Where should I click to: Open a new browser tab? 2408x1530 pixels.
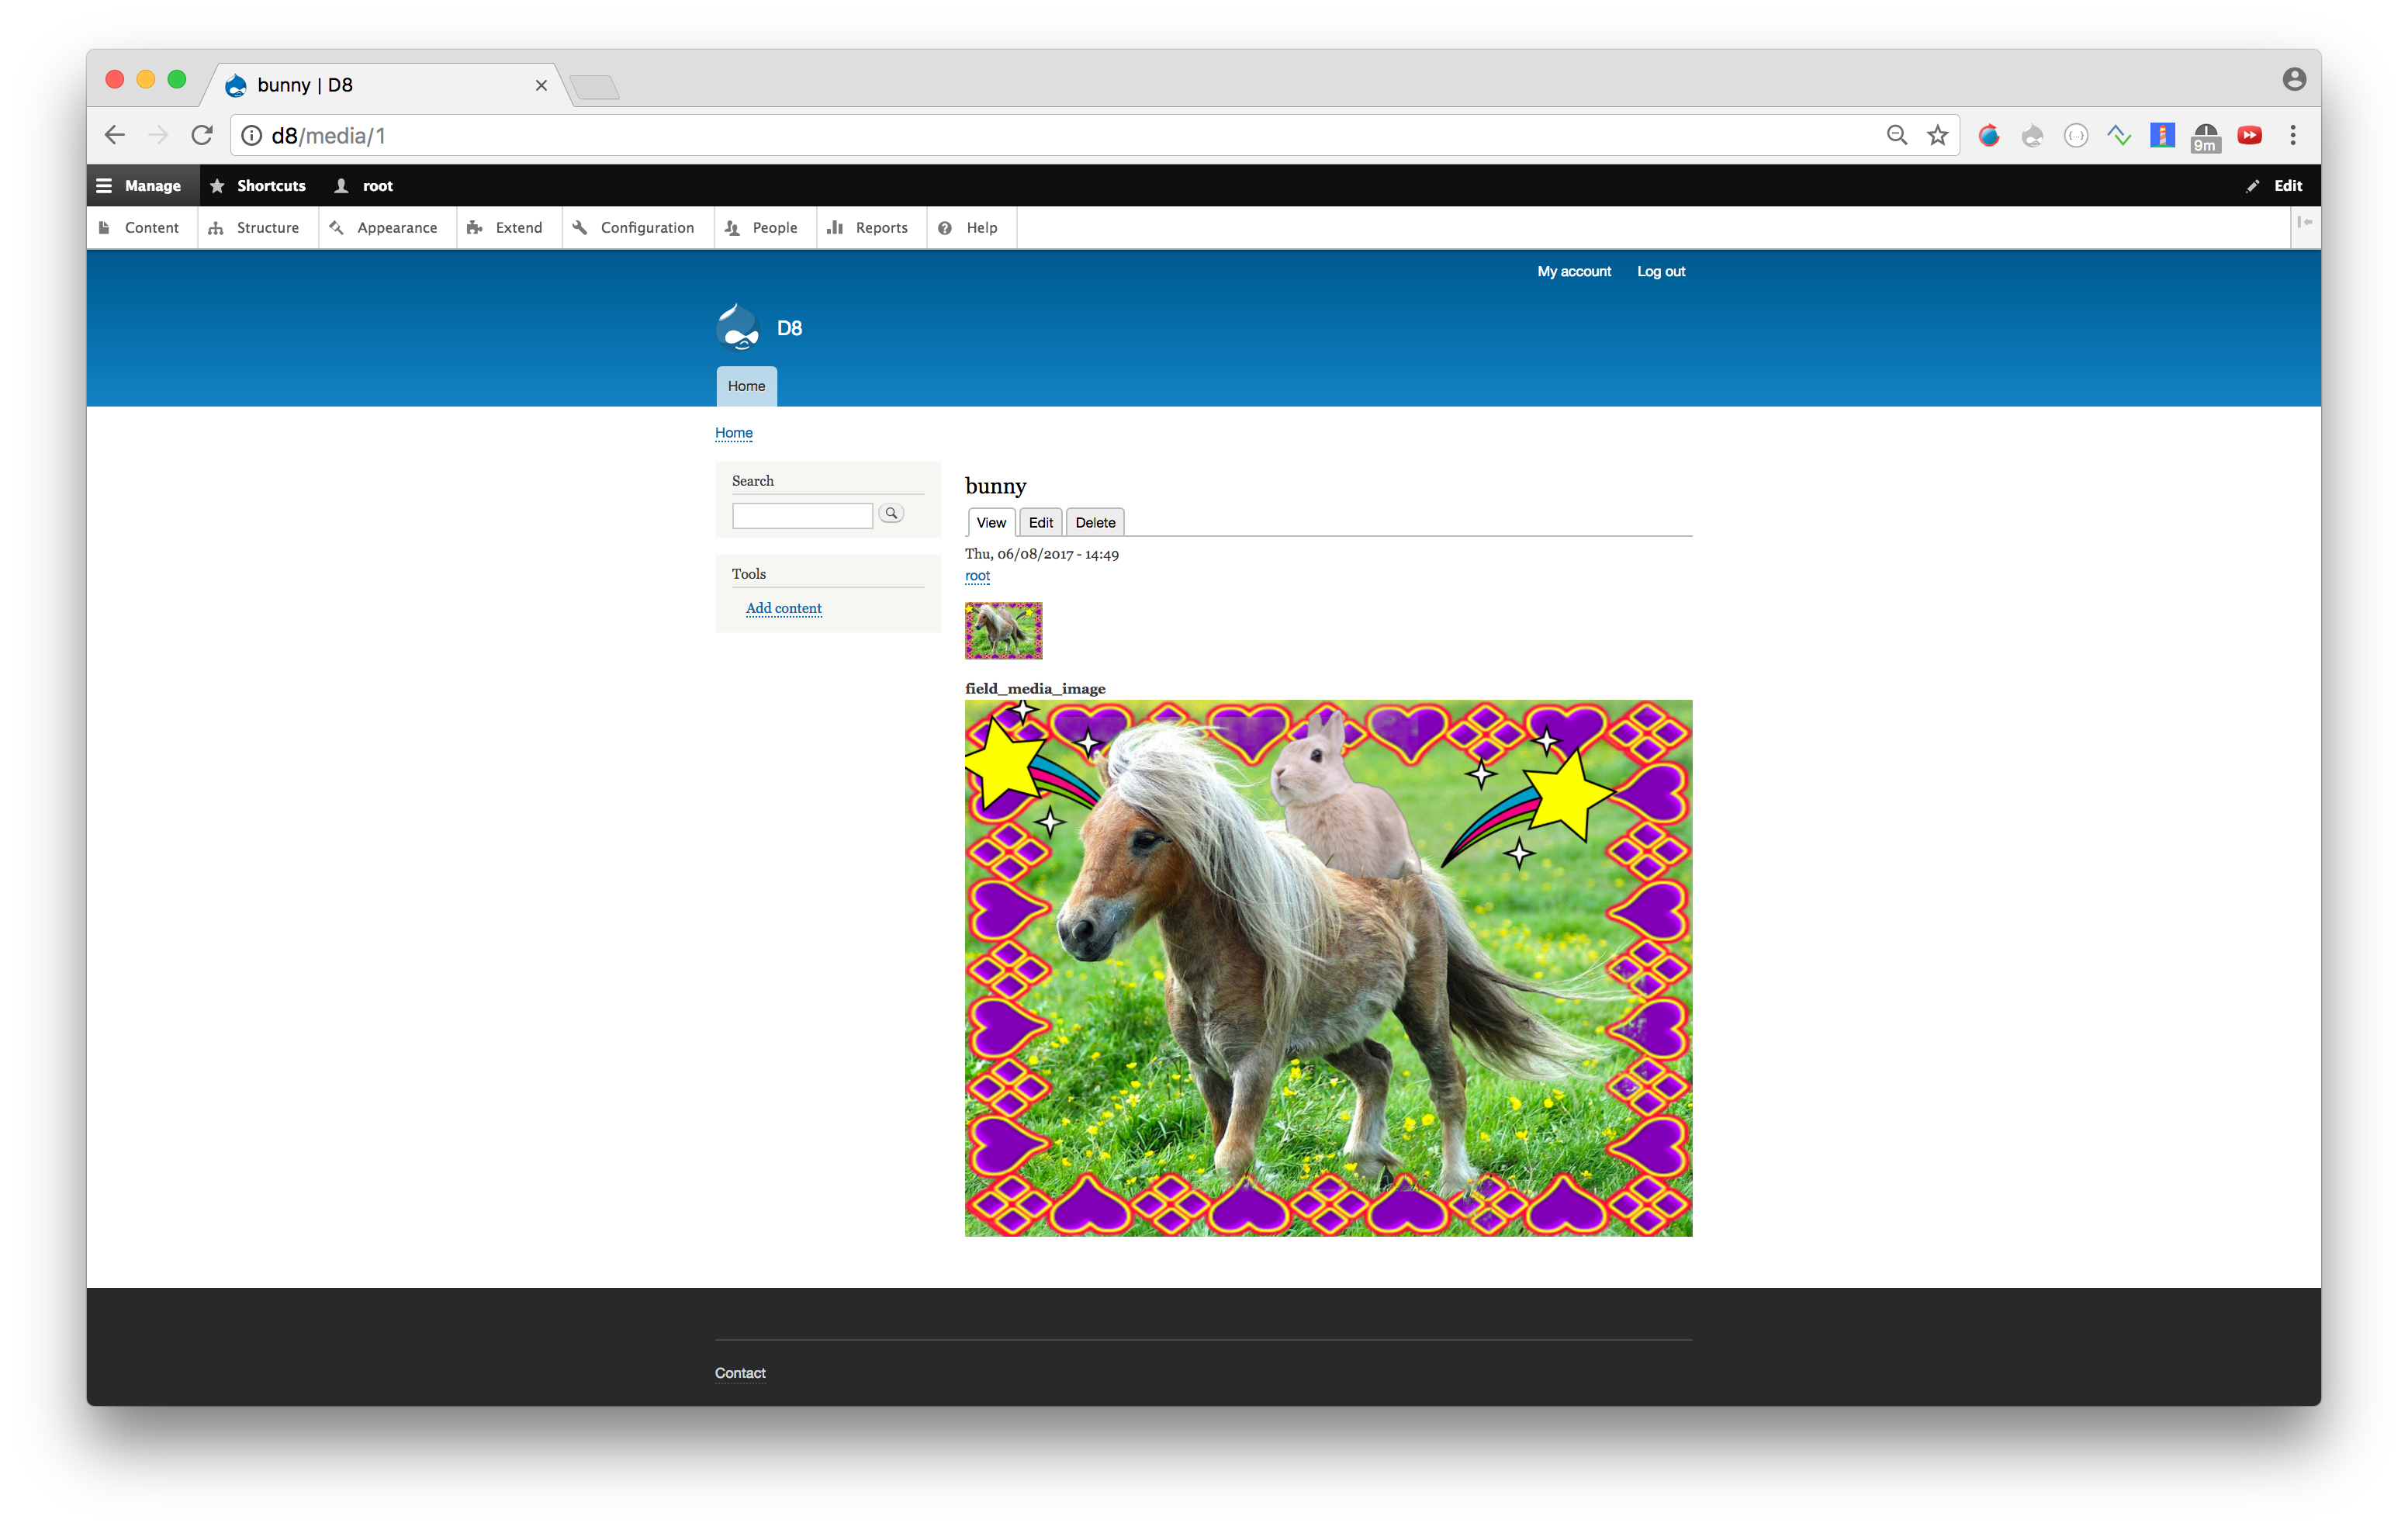pos(595,87)
